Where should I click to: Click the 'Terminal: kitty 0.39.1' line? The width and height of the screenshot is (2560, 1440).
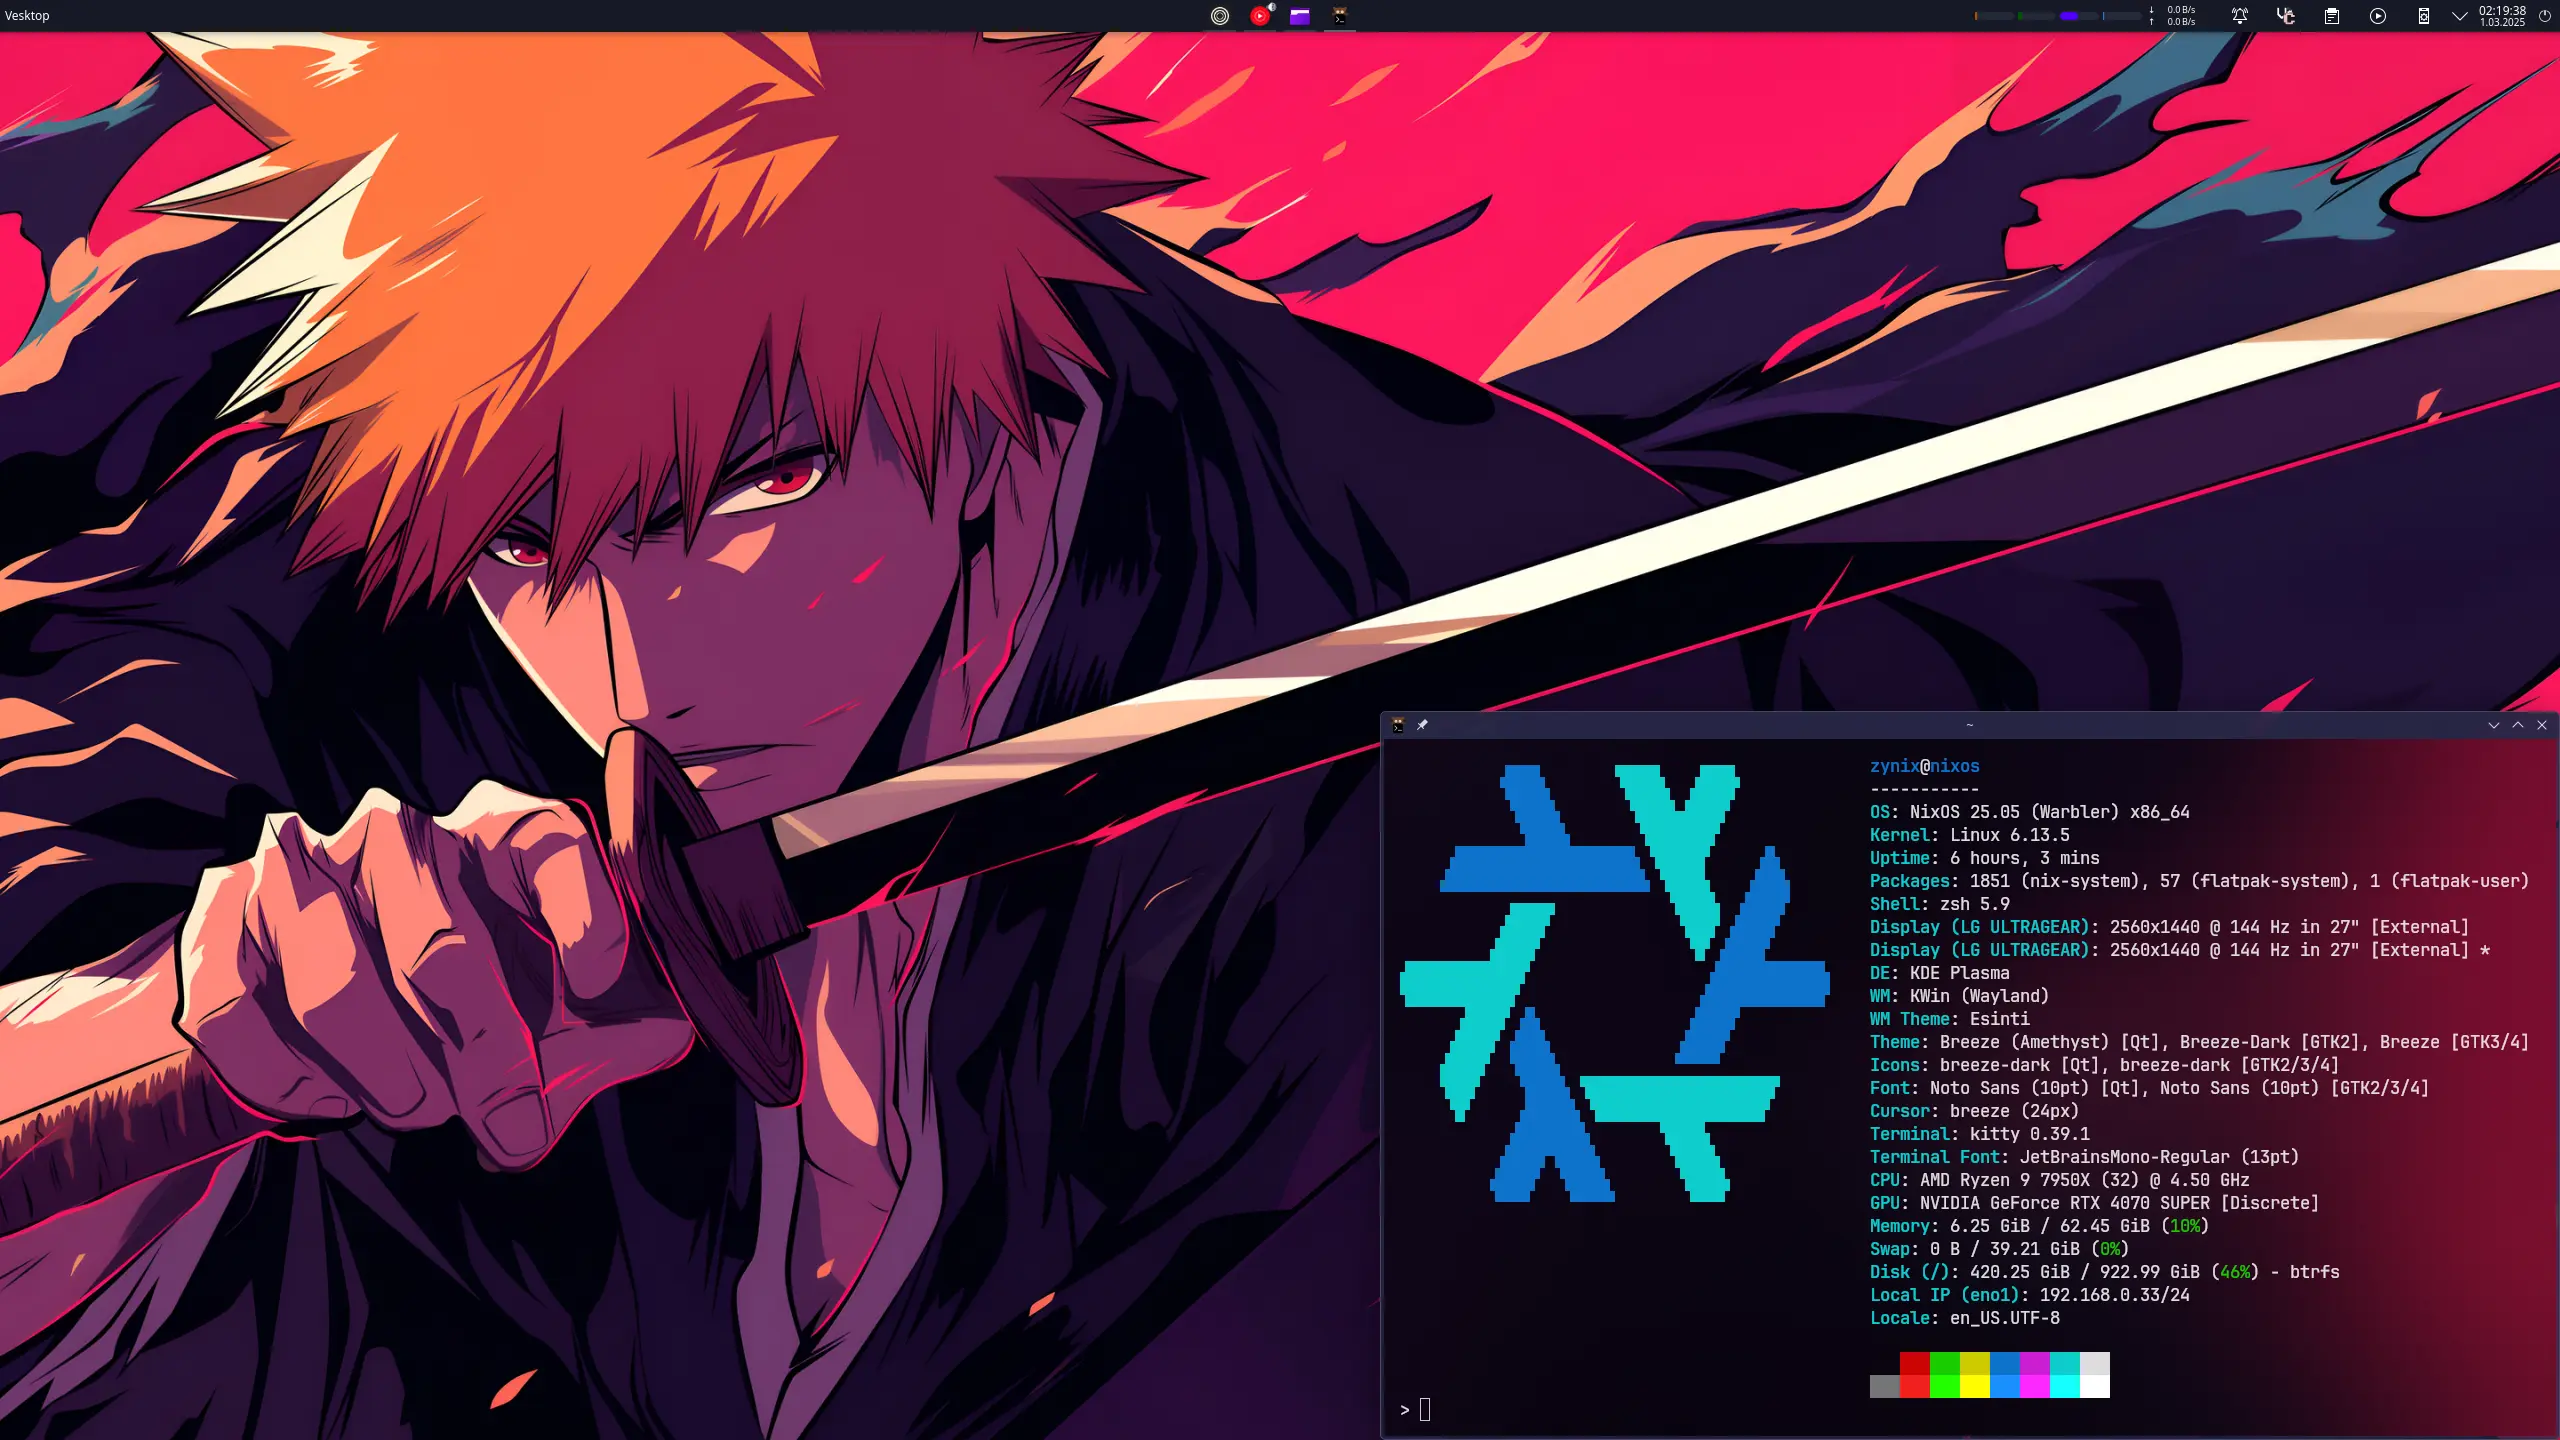1980,1134
